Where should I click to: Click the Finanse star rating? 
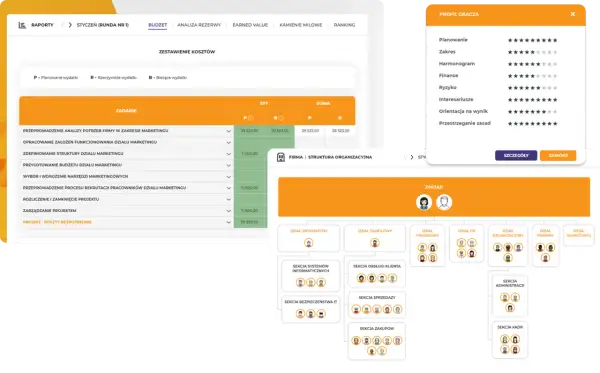(532, 76)
